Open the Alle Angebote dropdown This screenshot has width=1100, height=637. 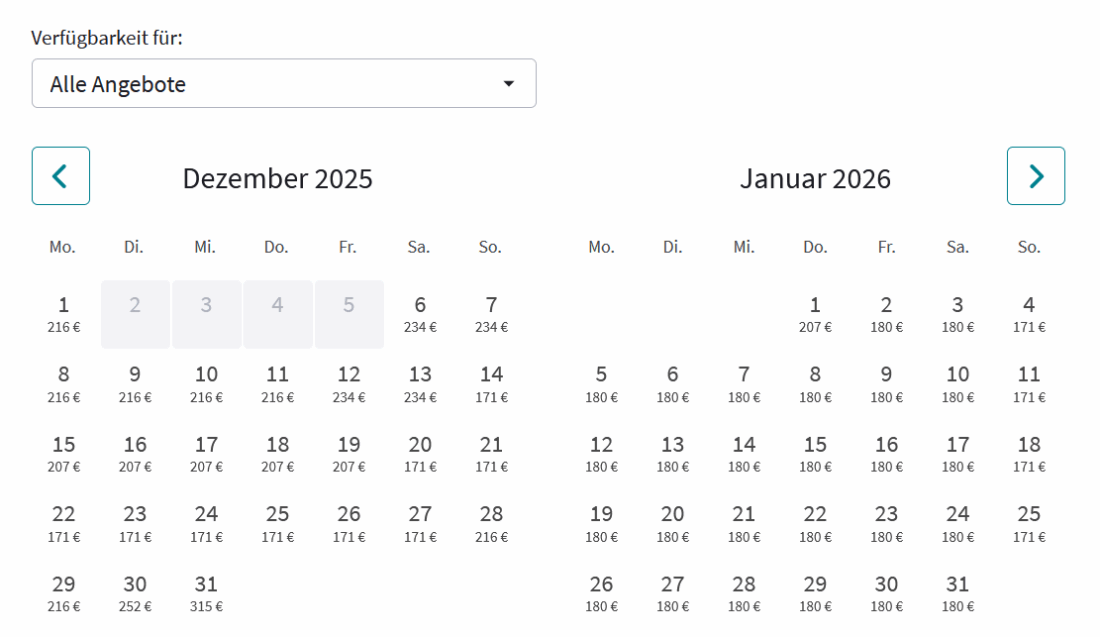[284, 84]
